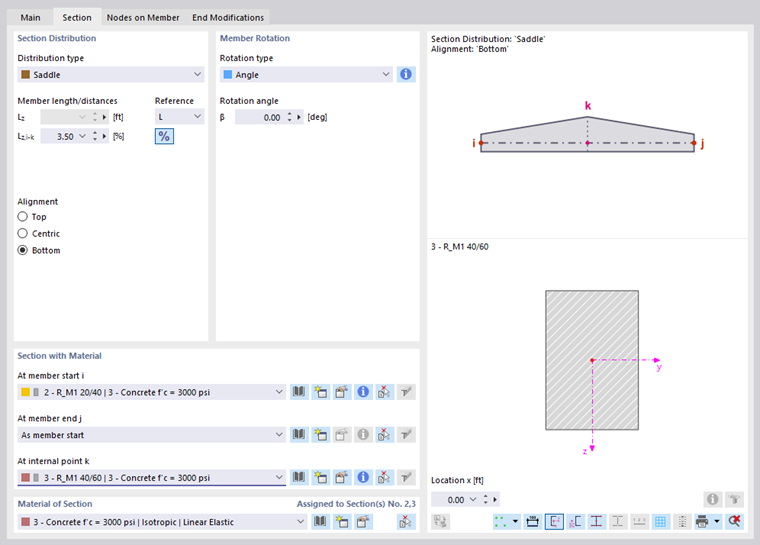Open At member start i section dropdown
Viewport: 760px width, 545px height.
click(x=151, y=392)
